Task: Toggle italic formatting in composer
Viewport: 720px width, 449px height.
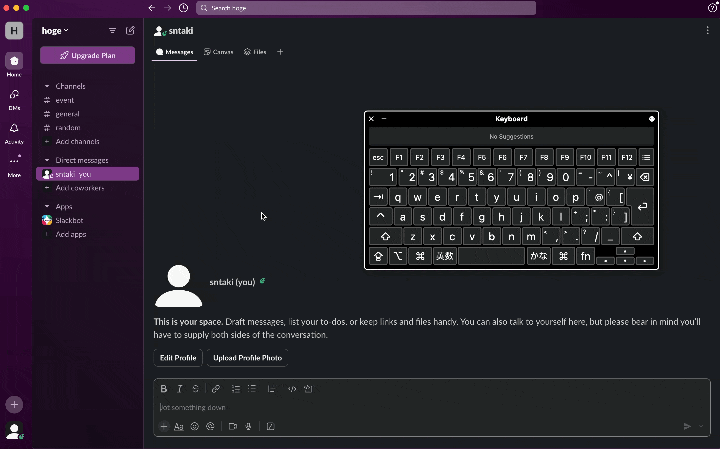Action: click(180, 389)
